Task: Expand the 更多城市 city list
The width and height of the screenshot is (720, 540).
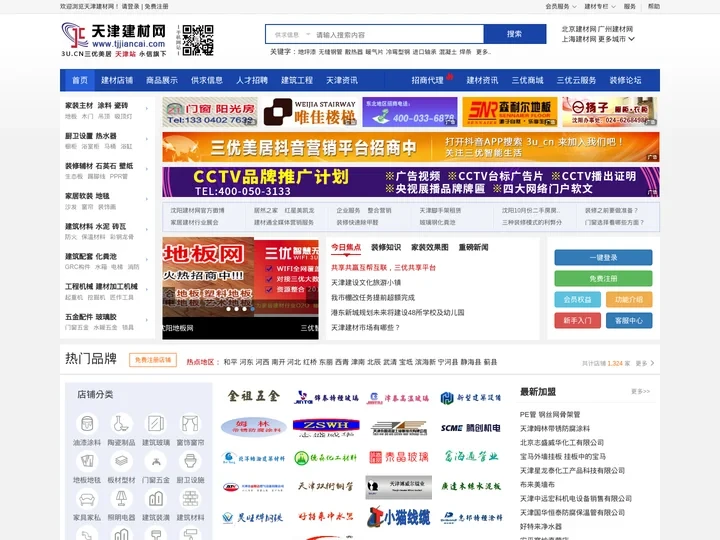Action: 616,39
